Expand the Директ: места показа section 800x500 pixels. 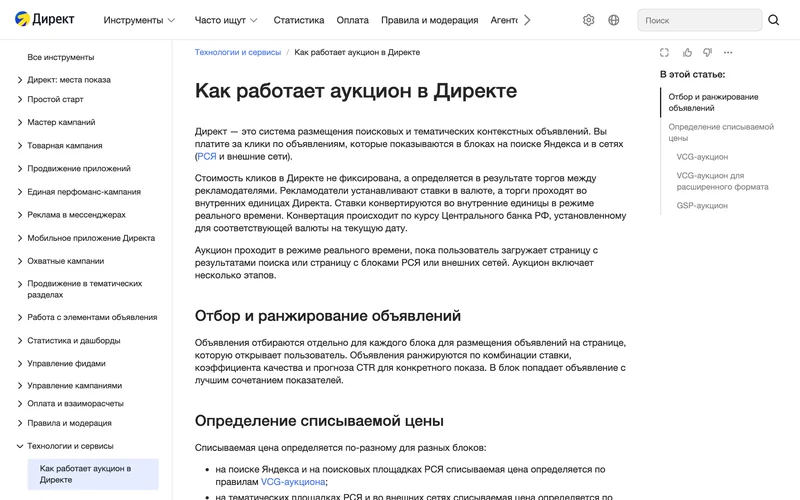(x=64, y=80)
